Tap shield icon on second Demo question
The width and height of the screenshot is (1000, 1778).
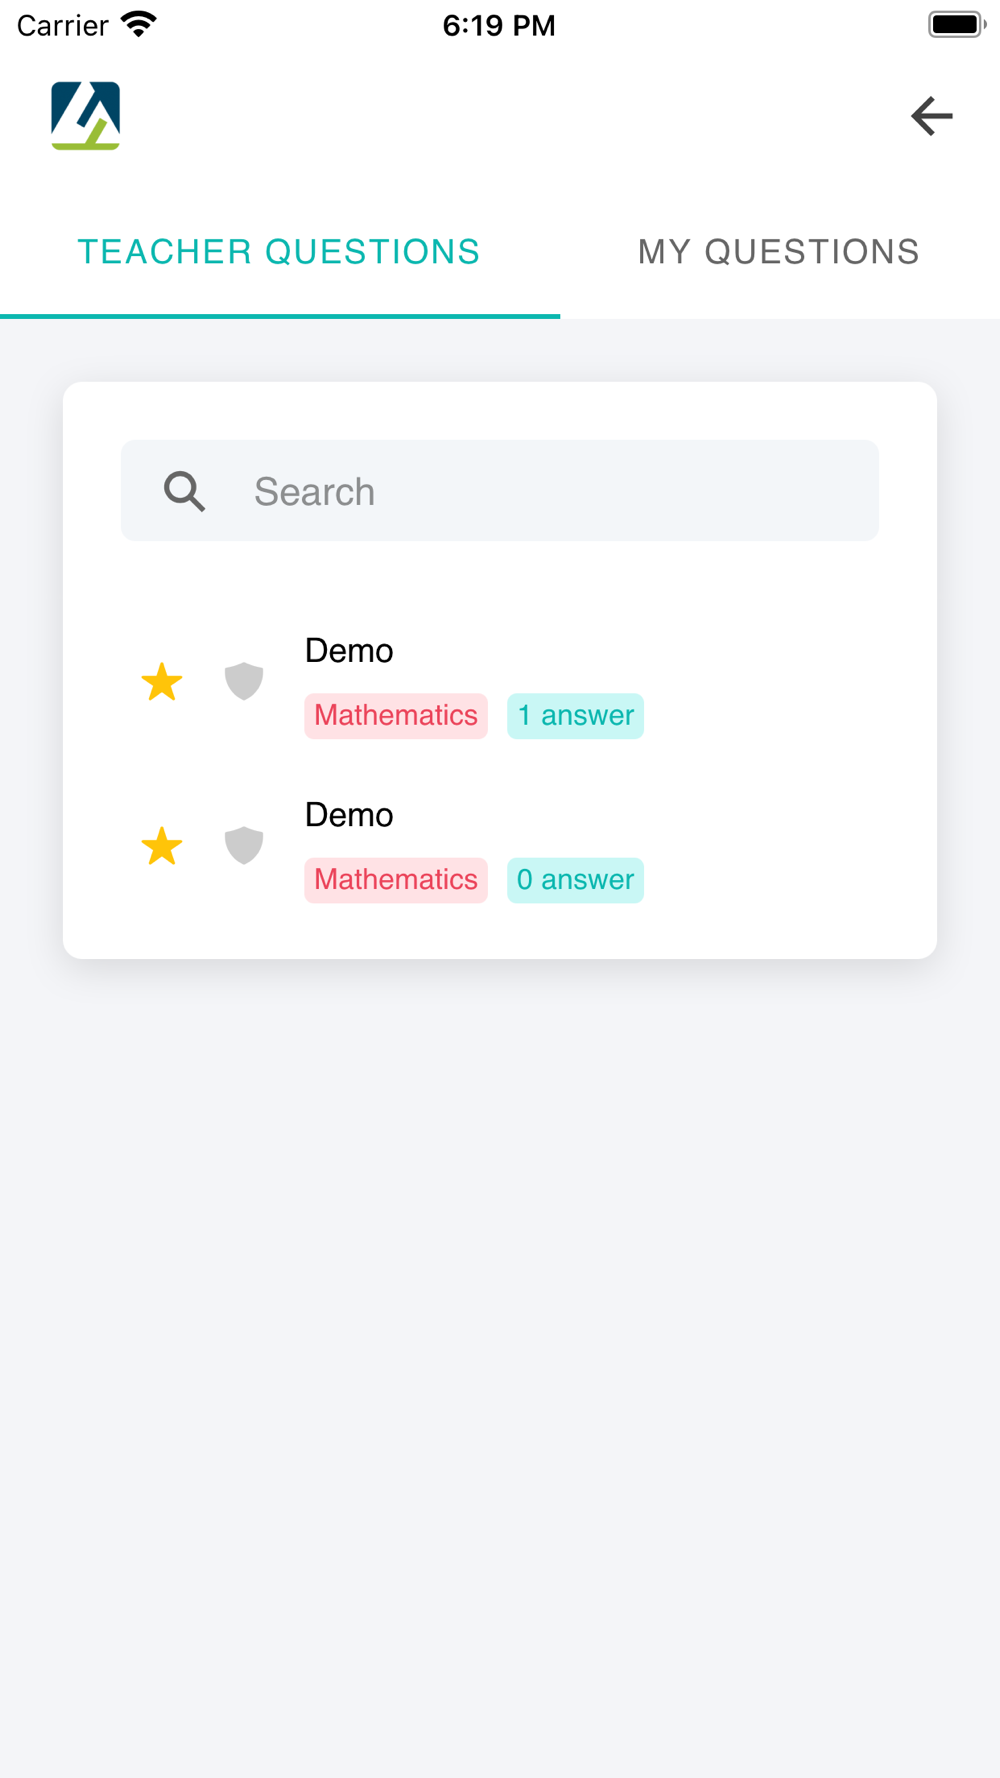244,845
